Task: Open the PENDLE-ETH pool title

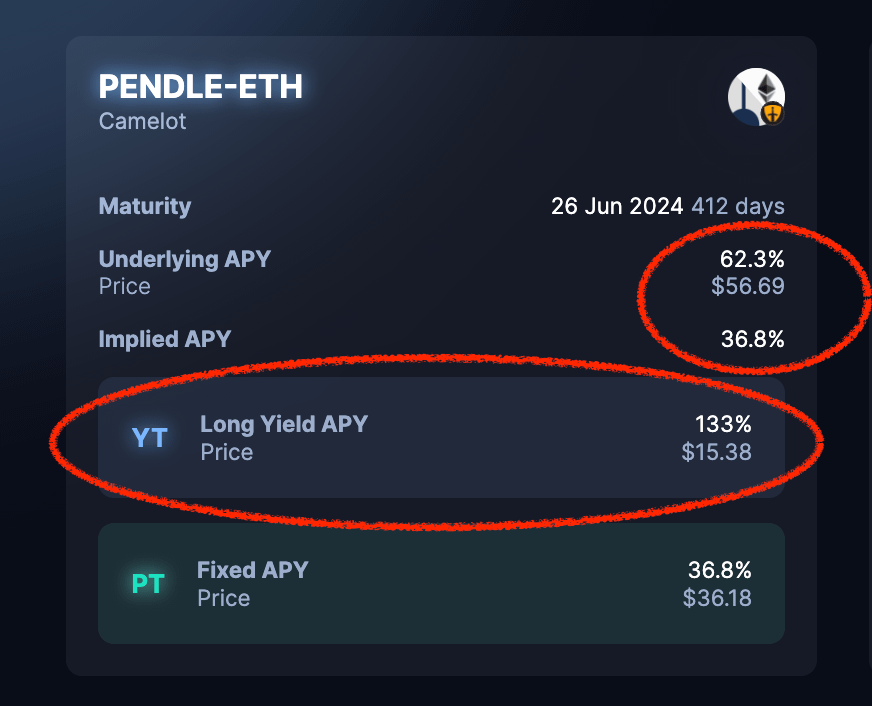Action: click(200, 87)
